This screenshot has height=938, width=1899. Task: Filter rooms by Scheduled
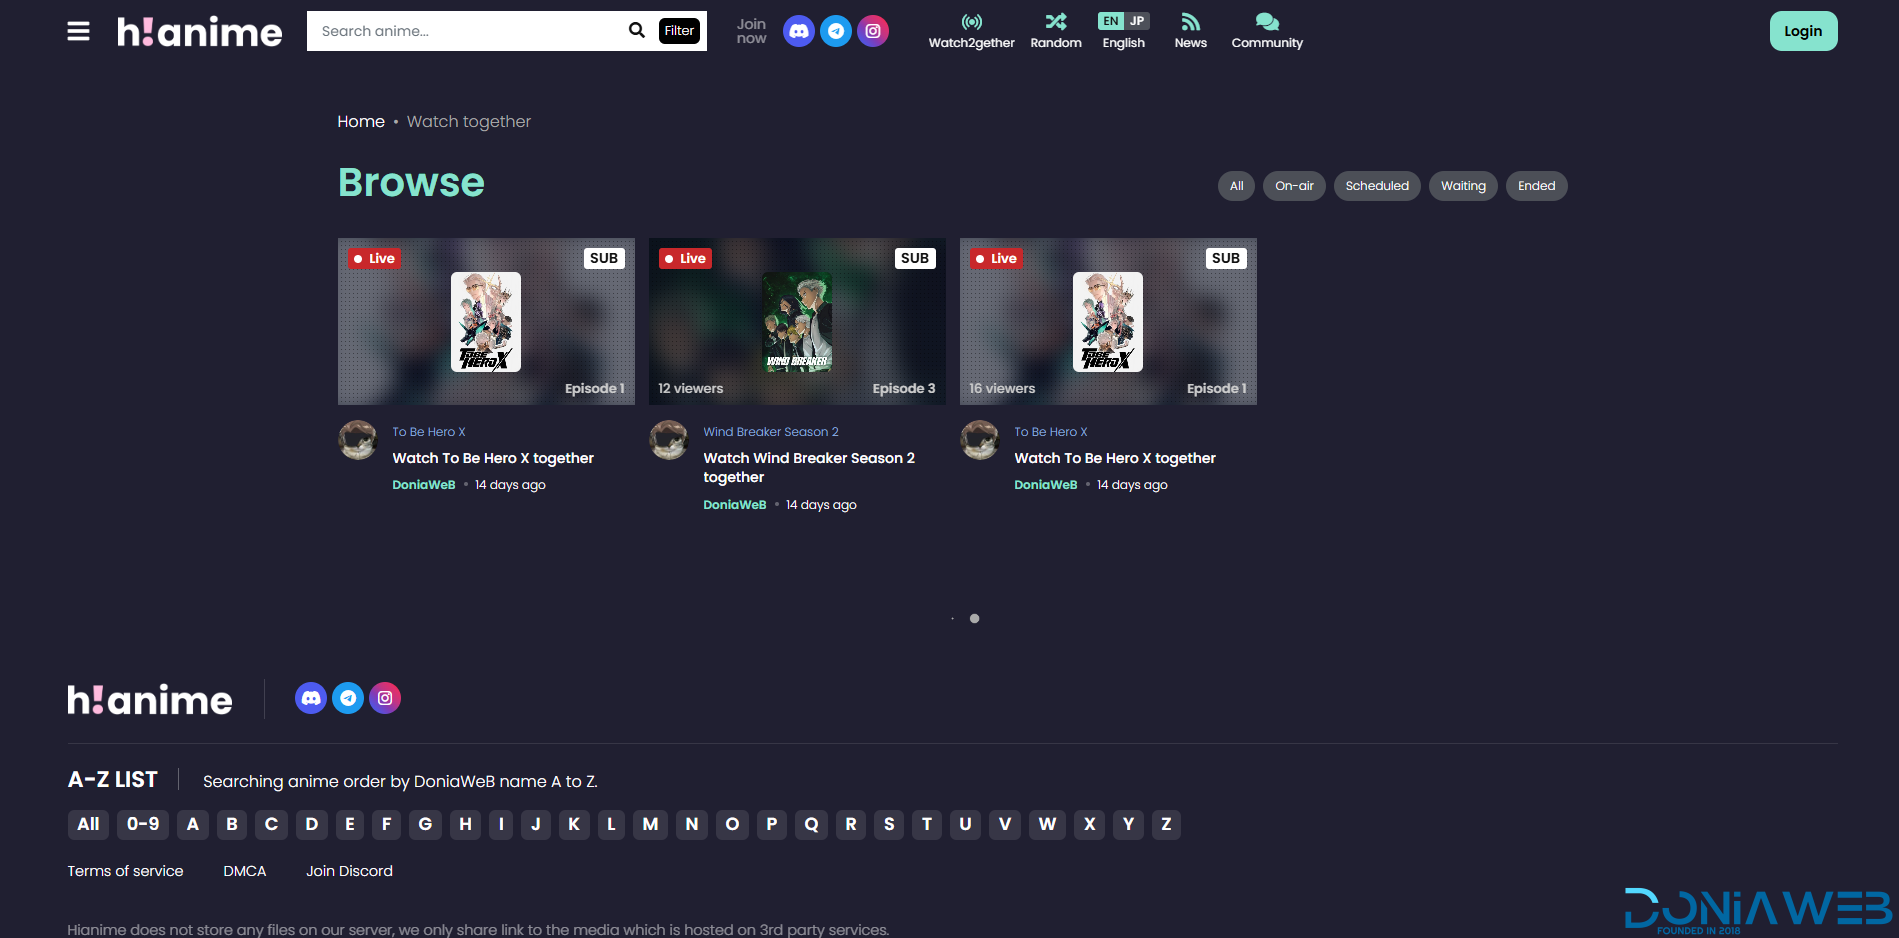click(x=1377, y=186)
